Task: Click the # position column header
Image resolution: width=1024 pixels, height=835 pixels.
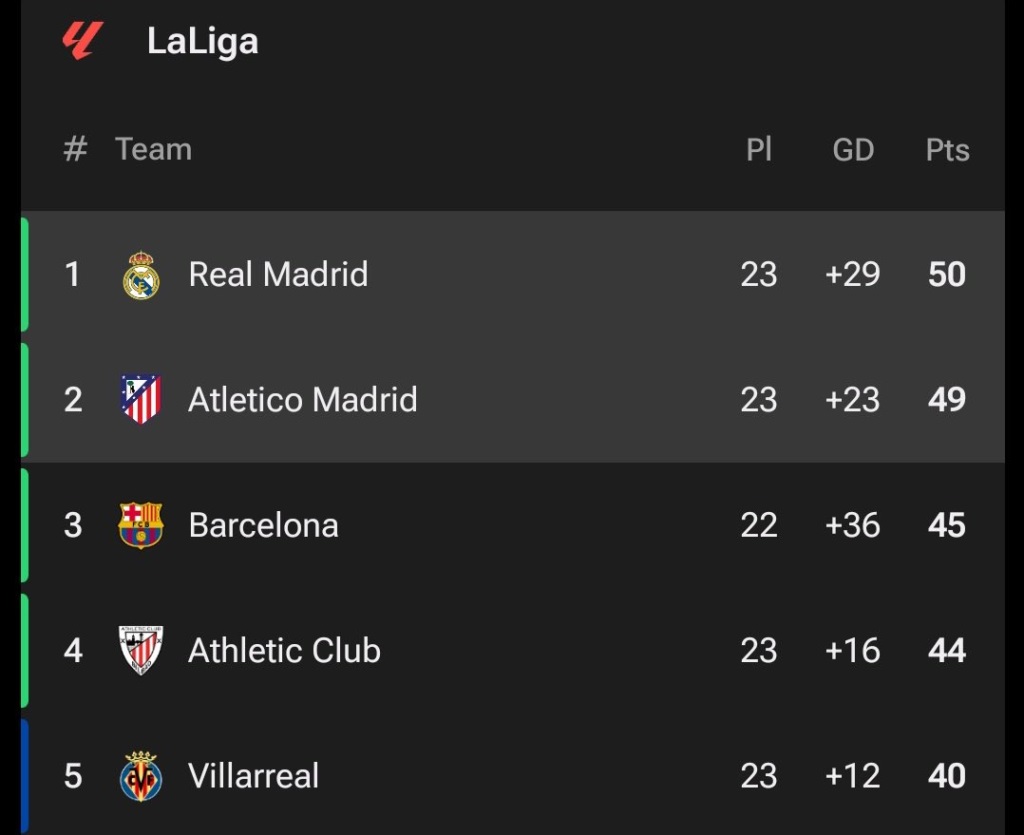Action: [x=75, y=150]
